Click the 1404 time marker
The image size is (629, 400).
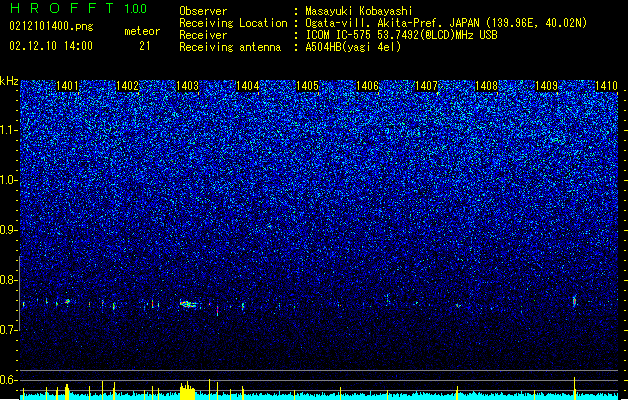pos(248,86)
